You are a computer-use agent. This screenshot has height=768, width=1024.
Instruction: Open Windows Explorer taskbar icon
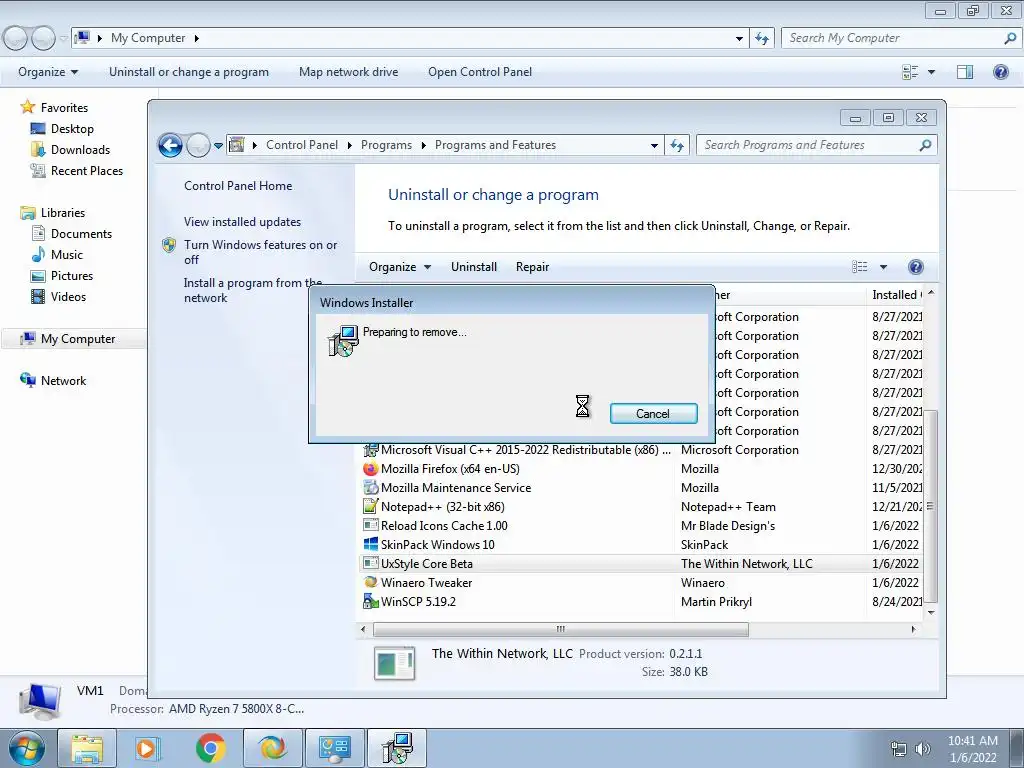[87, 748]
